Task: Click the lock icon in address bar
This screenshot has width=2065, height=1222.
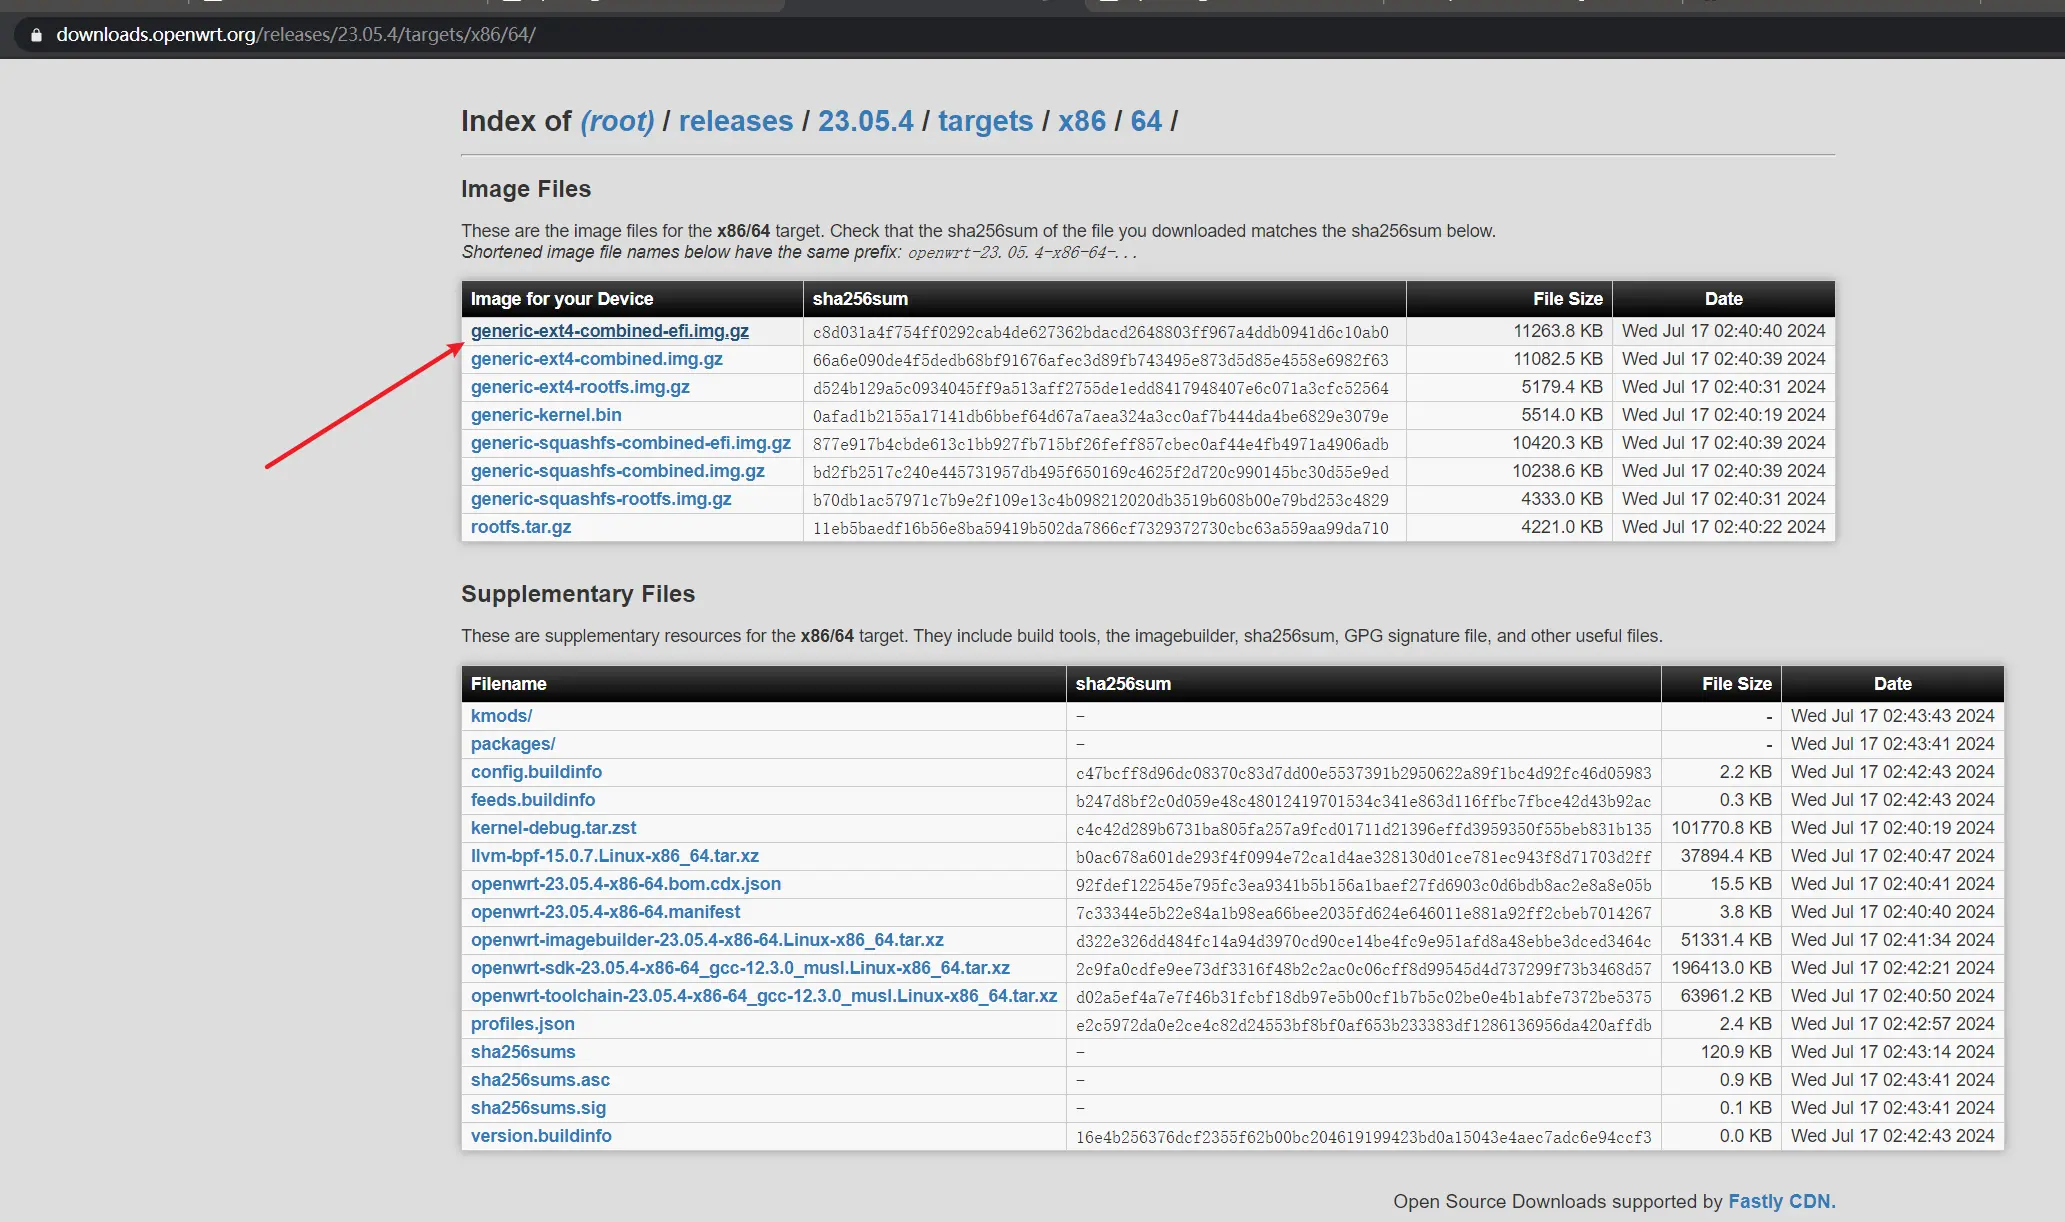Action: [x=37, y=35]
